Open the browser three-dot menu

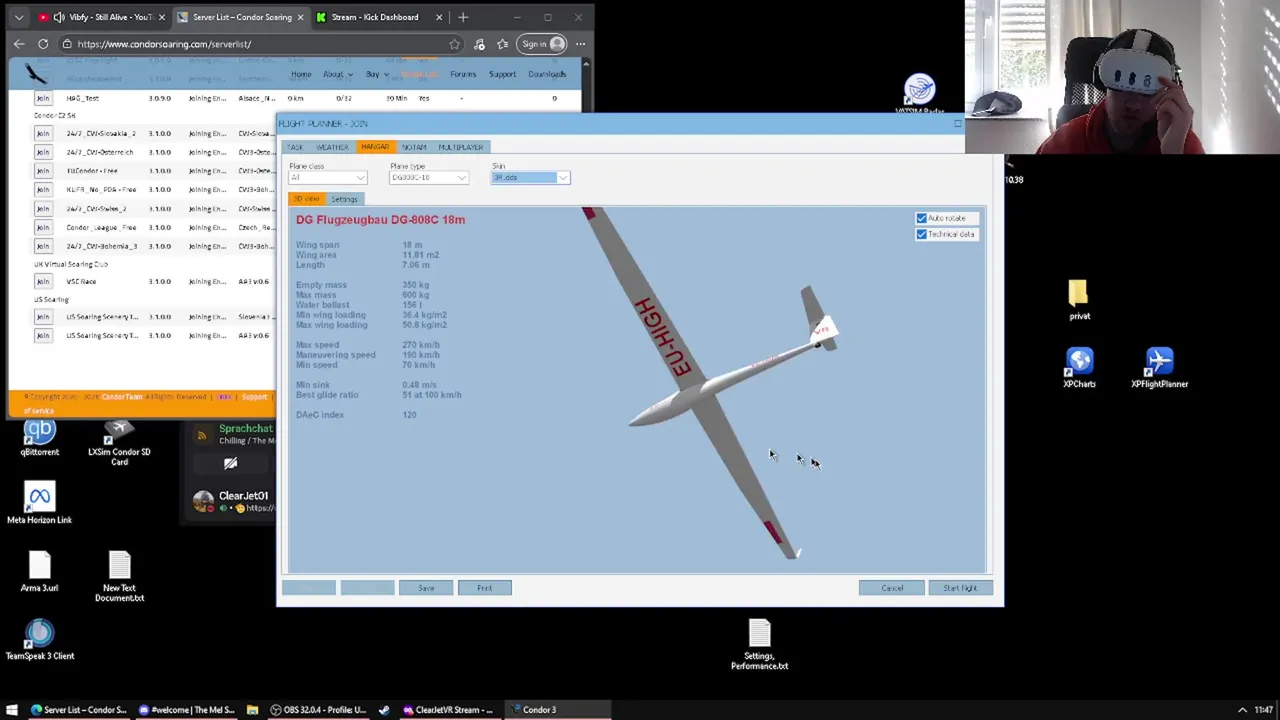point(580,44)
